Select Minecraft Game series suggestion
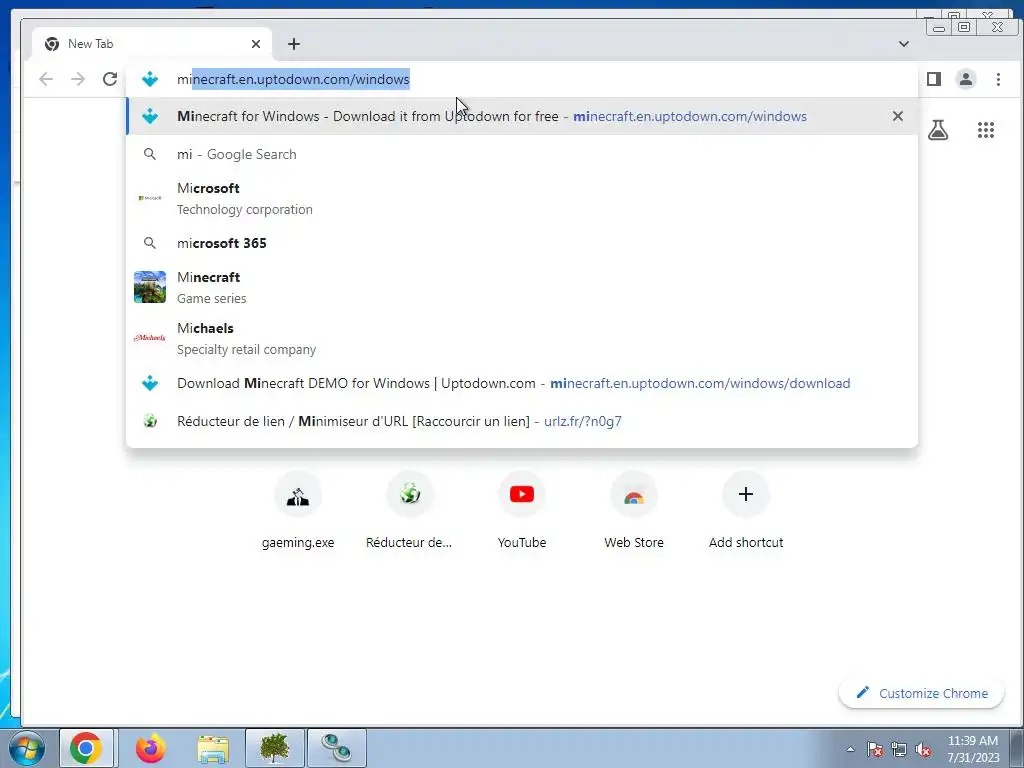The width and height of the screenshot is (1024, 768). point(522,287)
